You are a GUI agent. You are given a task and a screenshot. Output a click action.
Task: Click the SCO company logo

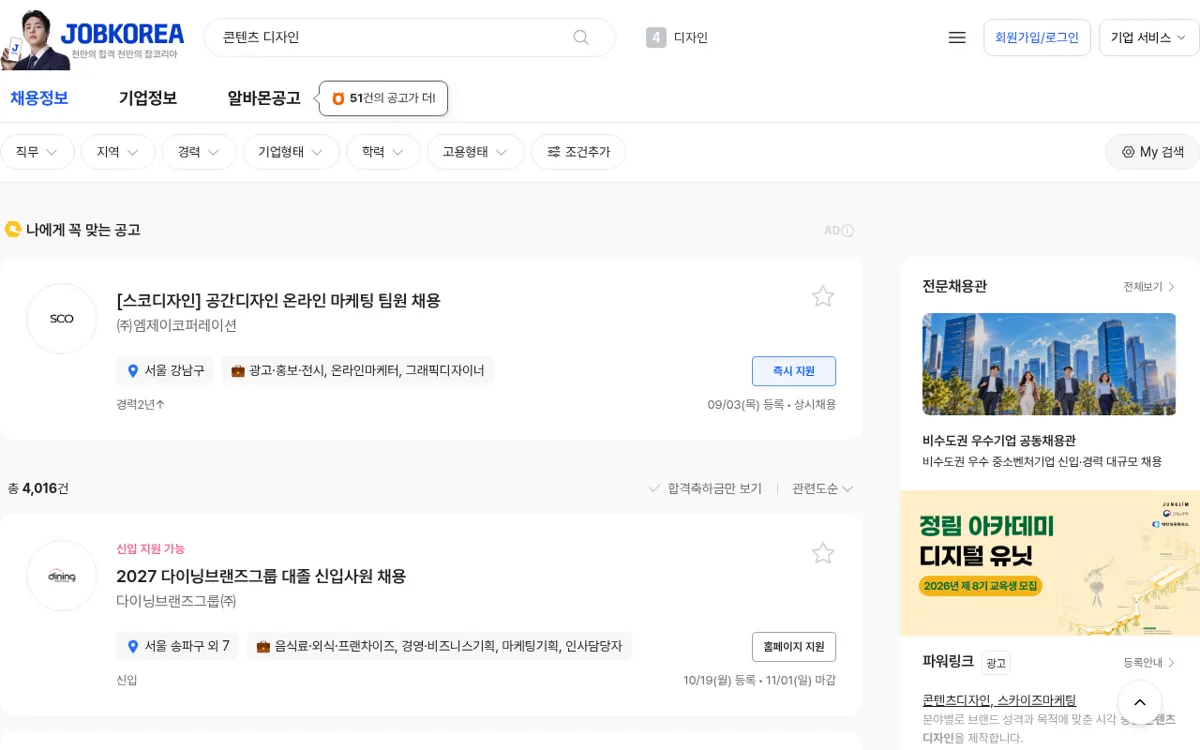tap(62, 319)
